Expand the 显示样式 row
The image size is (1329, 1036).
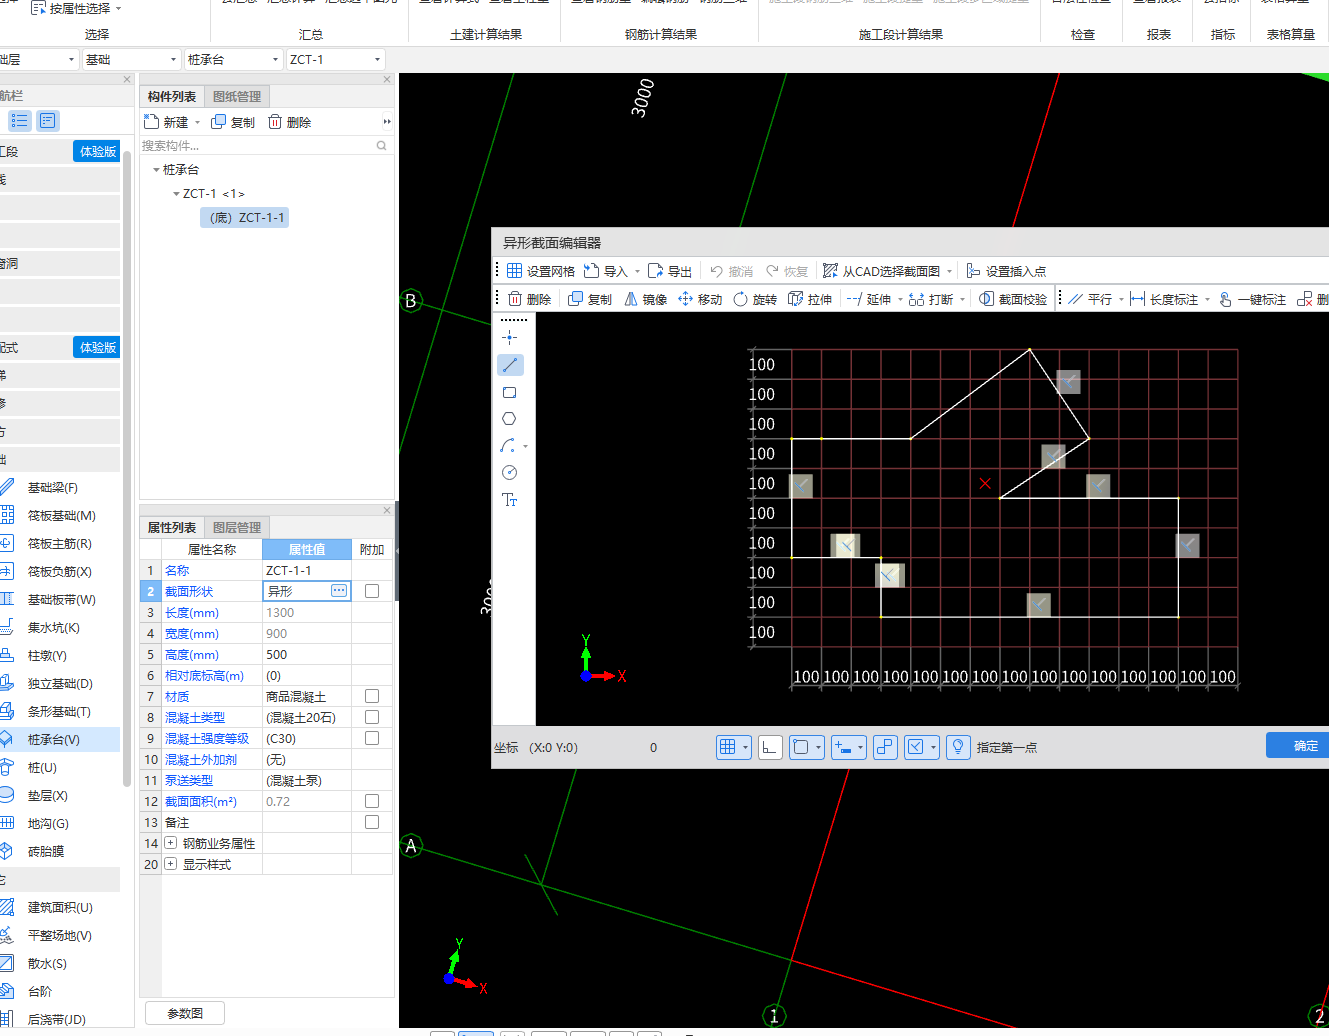[x=171, y=864]
